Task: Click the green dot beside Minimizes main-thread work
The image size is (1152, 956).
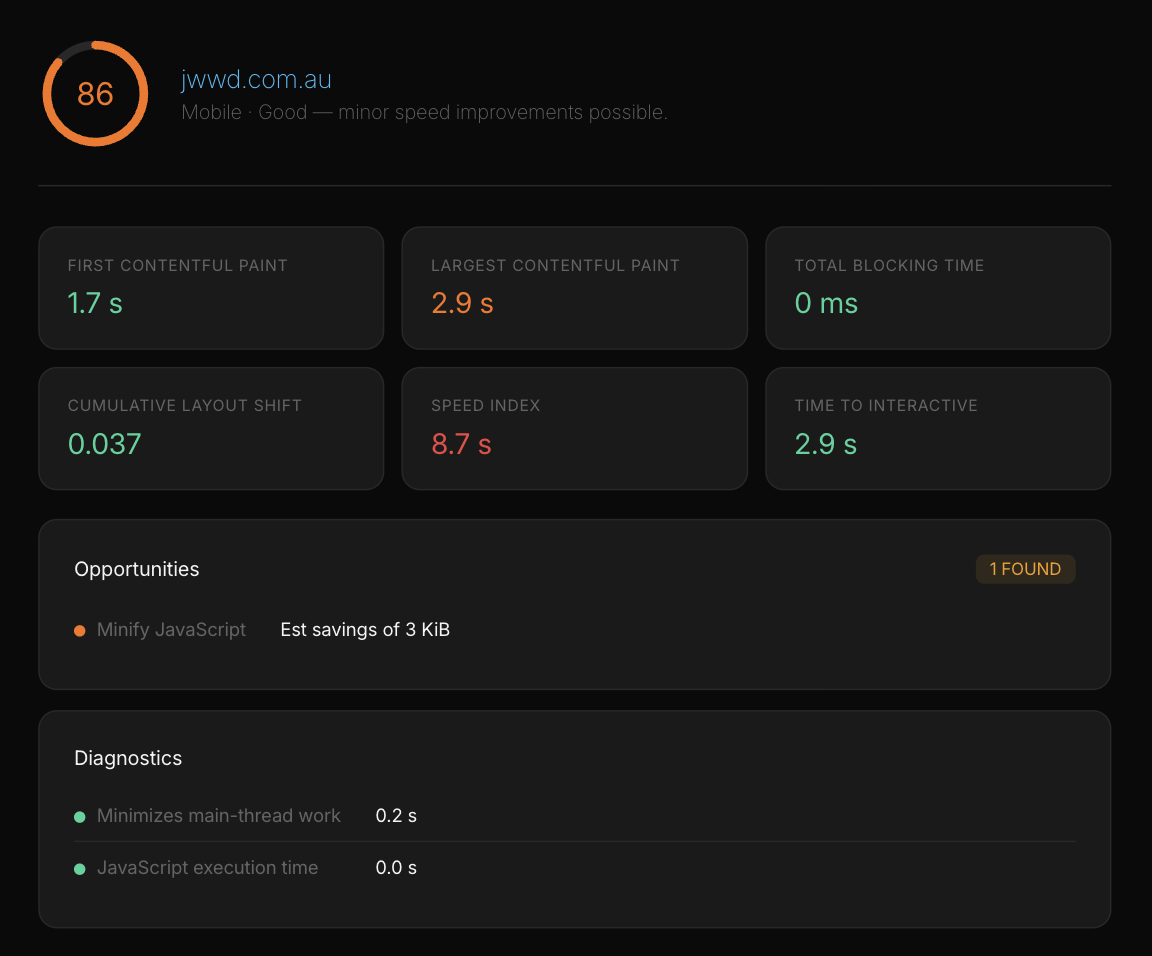Action: coord(80,816)
